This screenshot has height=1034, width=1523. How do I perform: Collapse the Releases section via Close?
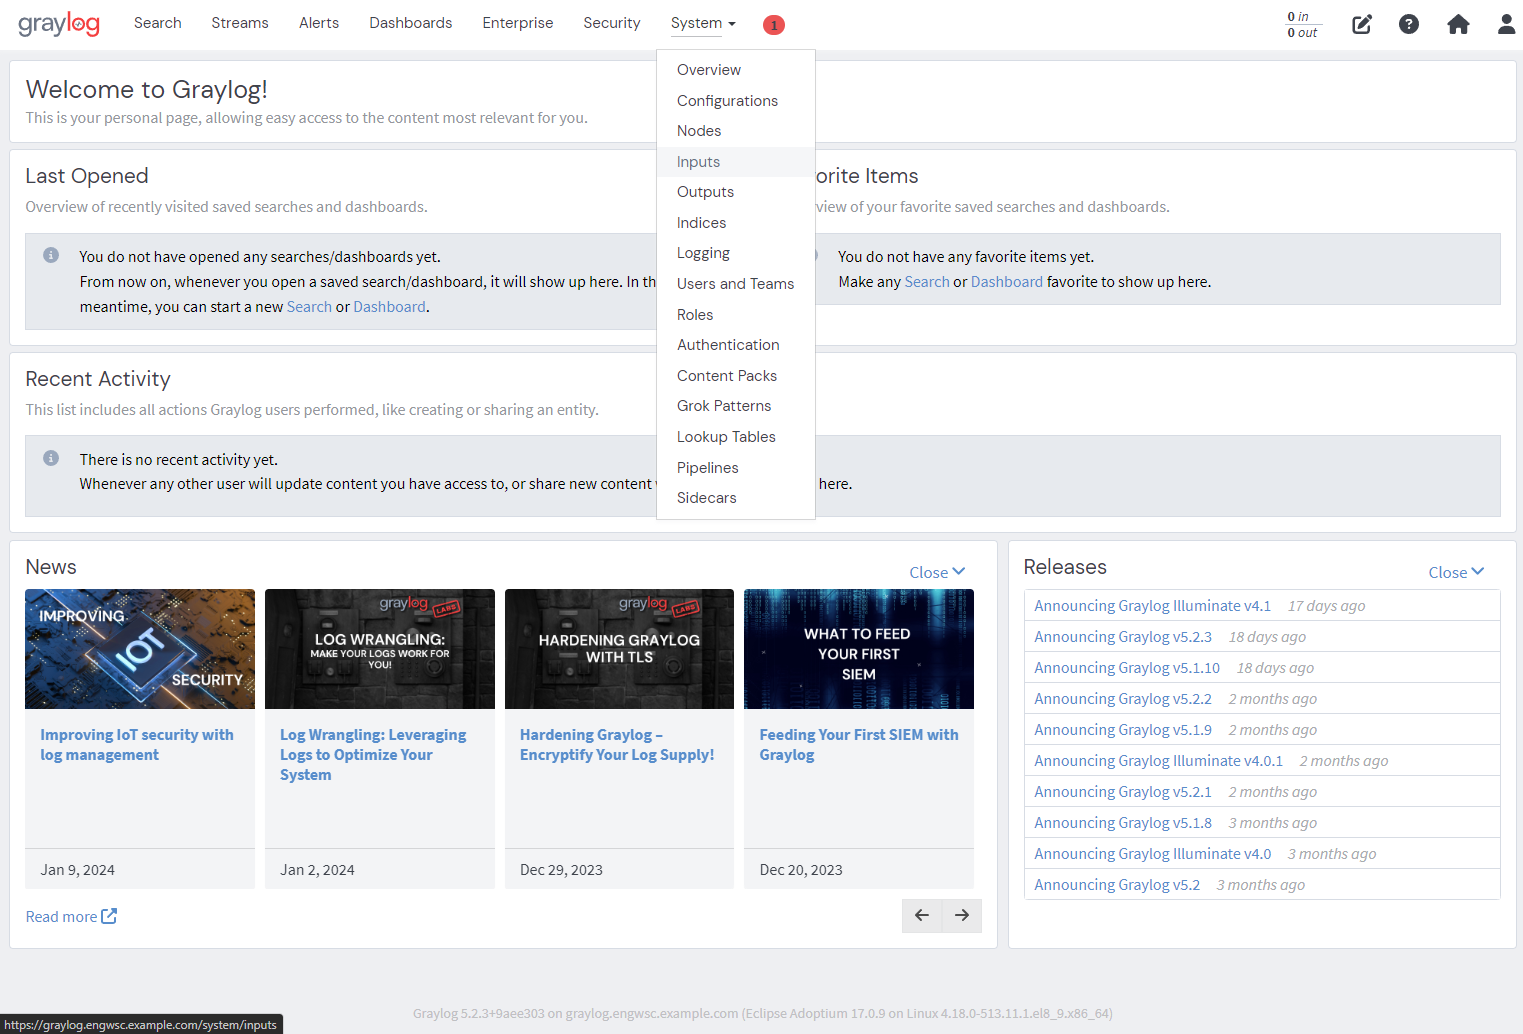click(1456, 572)
